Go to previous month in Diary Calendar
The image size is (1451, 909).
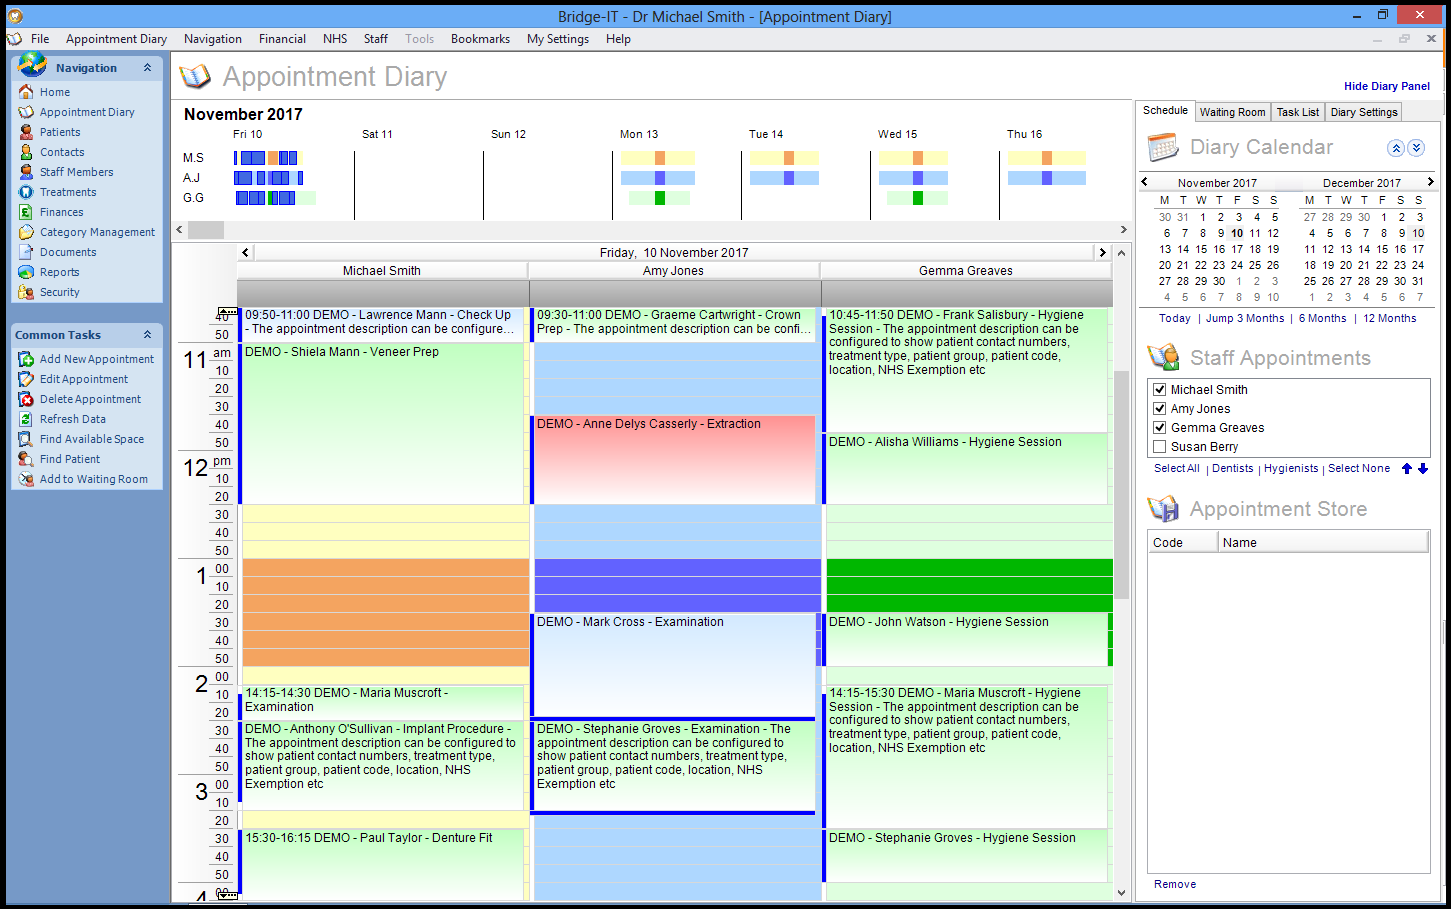pos(1145,182)
